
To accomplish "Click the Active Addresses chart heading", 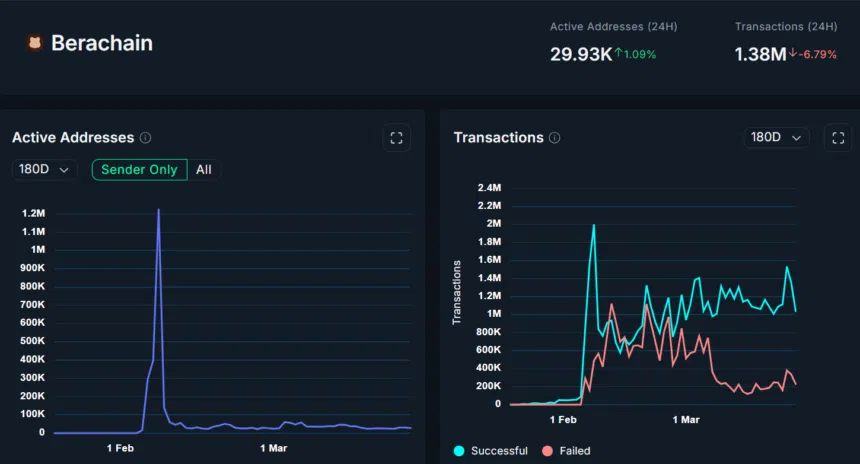I will point(73,138).
